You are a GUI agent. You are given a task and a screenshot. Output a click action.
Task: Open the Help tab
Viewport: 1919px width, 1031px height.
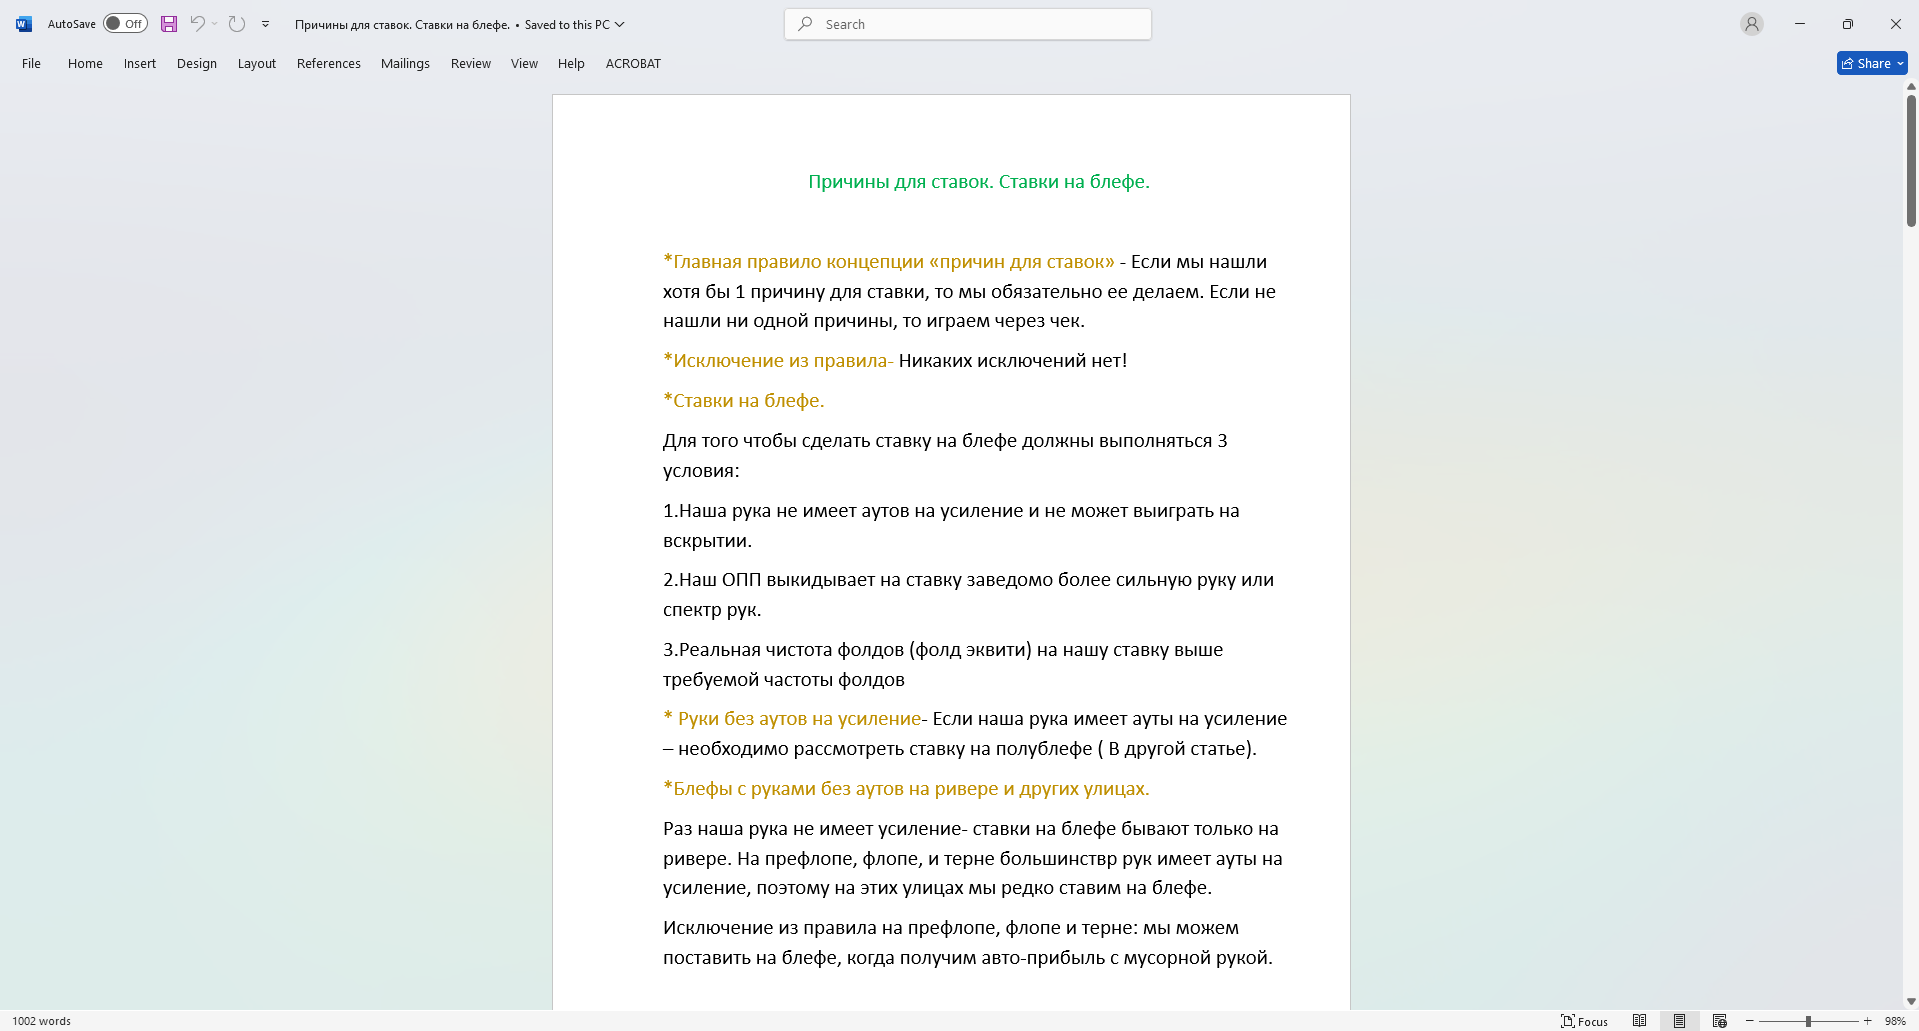click(571, 63)
